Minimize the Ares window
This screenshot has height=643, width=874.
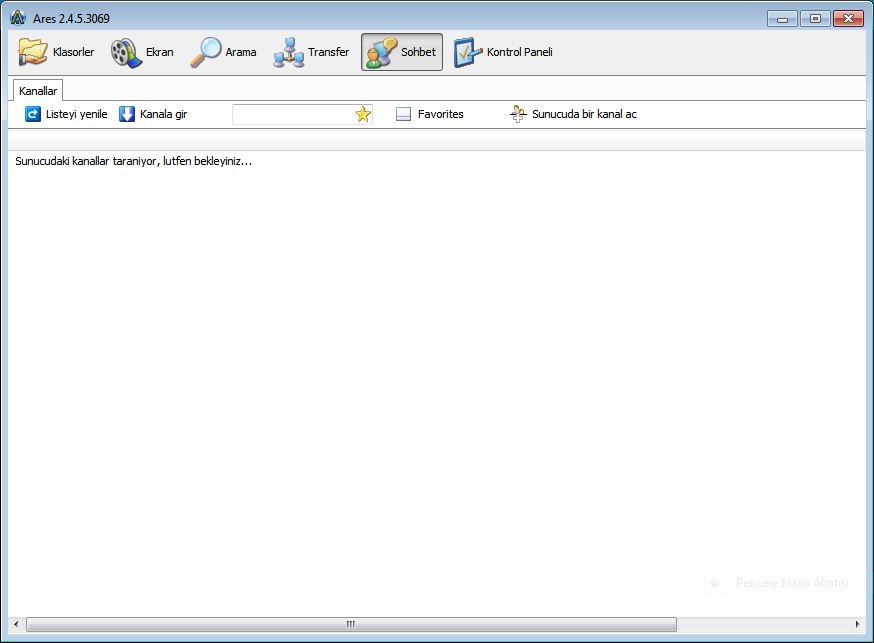(783, 18)
